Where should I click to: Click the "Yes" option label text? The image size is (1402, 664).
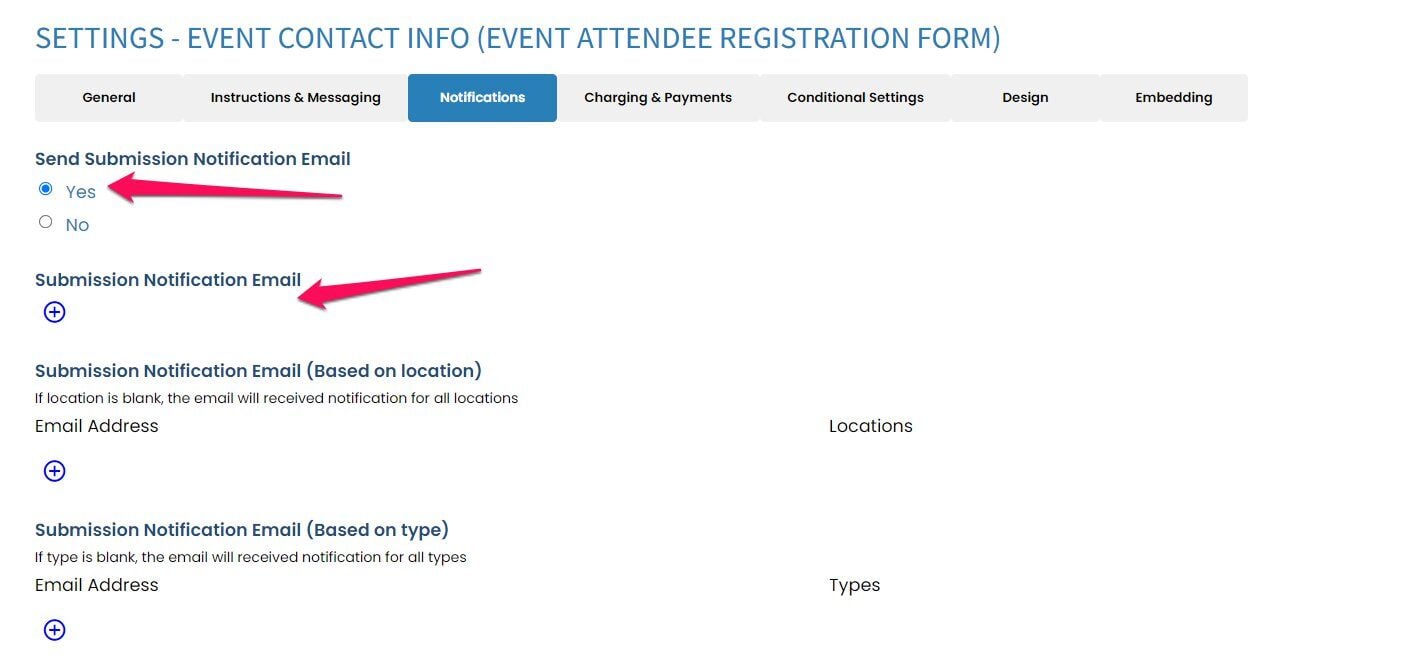point(80,192)
